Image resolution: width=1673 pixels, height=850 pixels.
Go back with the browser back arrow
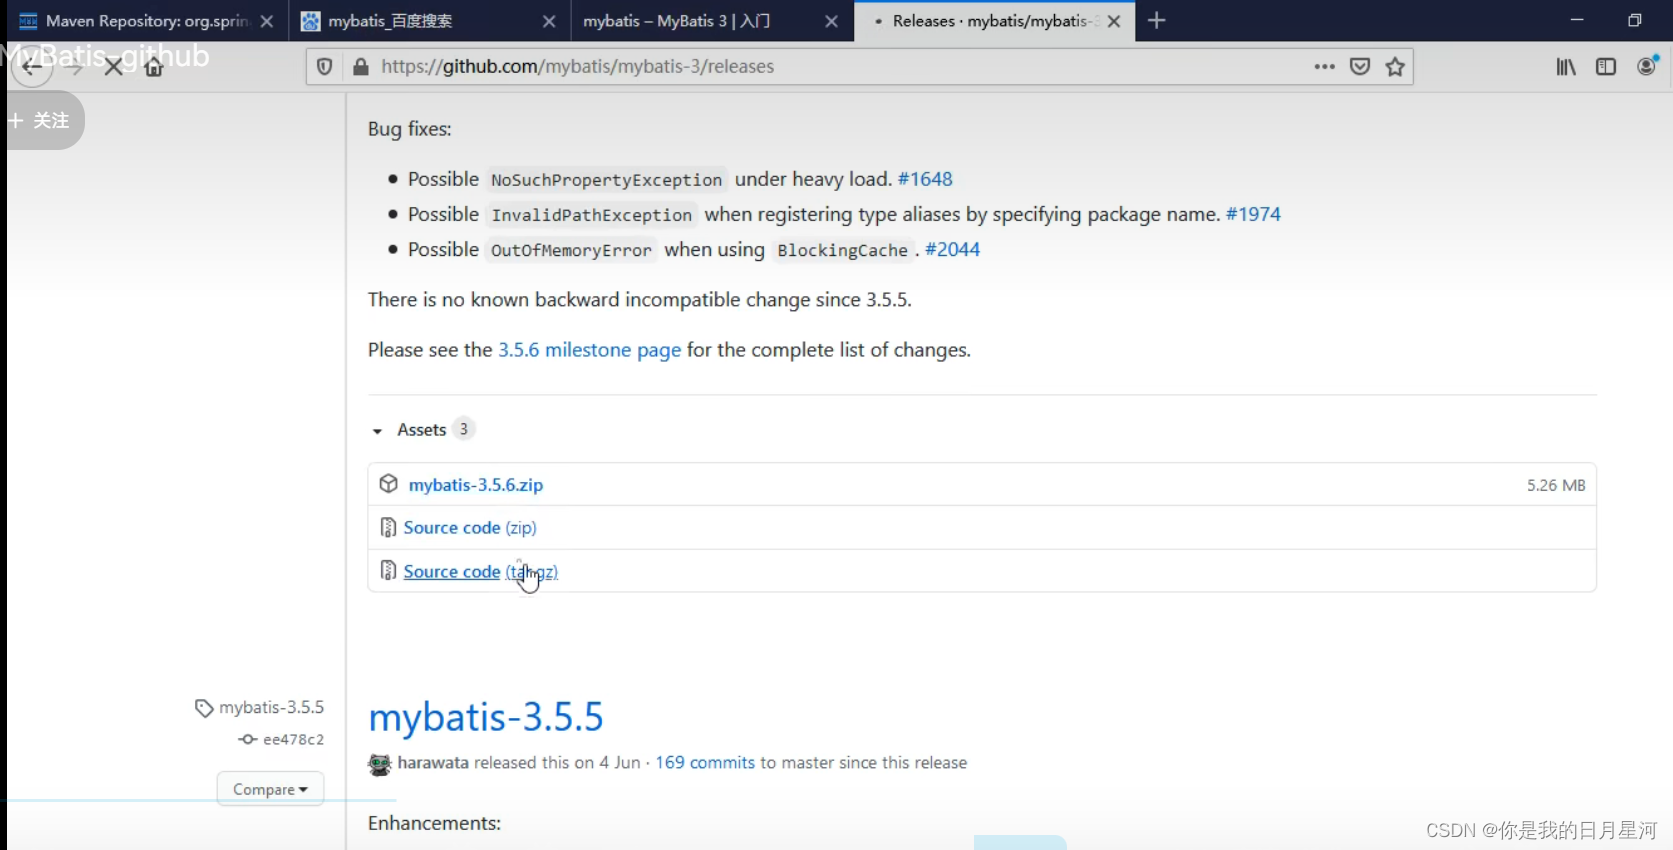31,67
